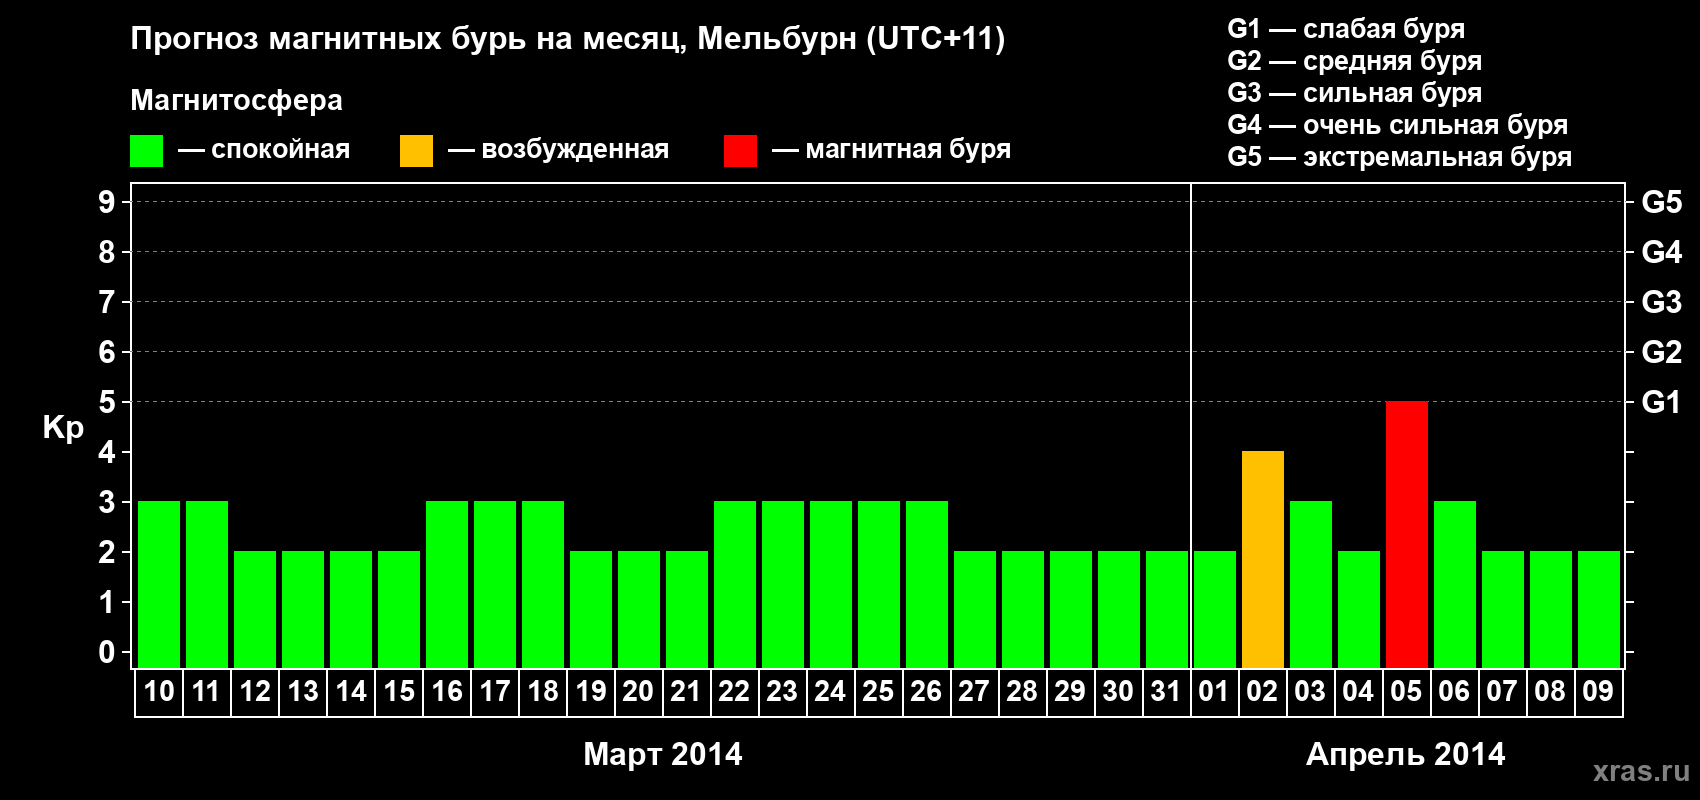Click the green bar for April 06

1455,585
